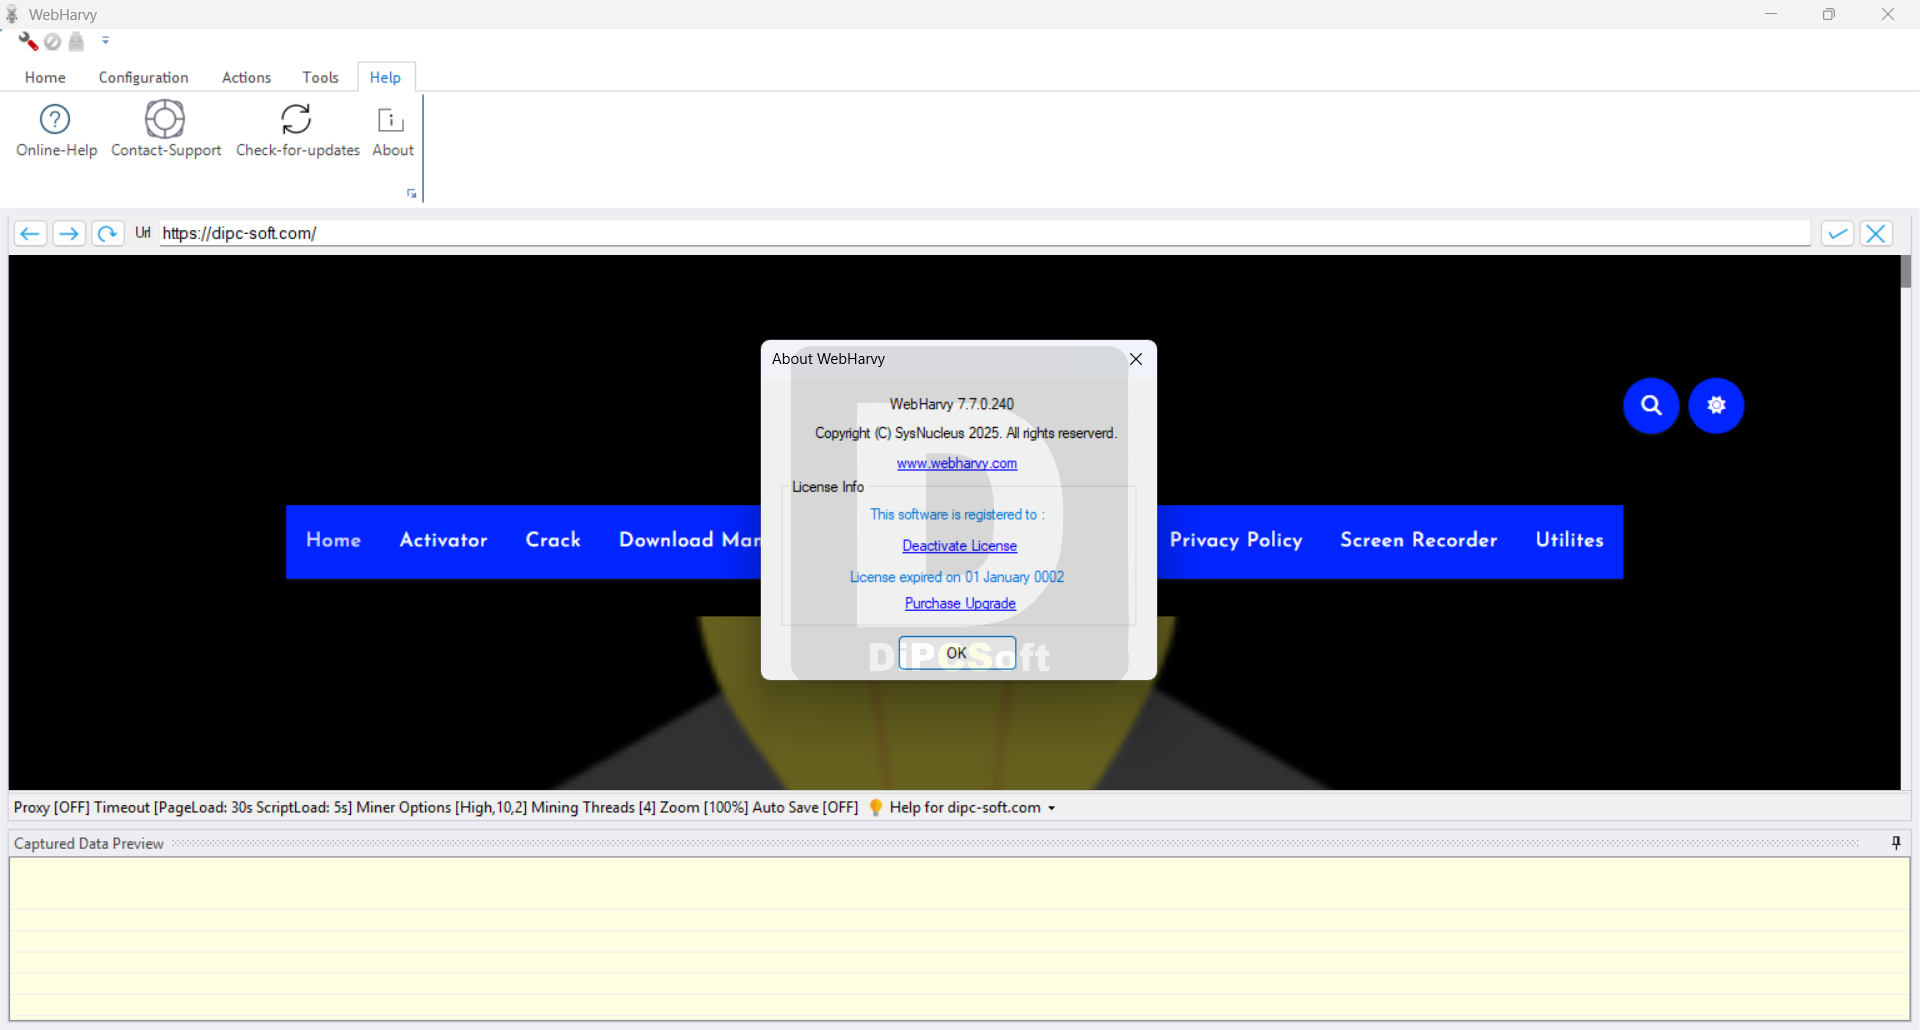Reload the page with the refresh icon
This screenshot has height=1030, width=1920.
(107, 233)
